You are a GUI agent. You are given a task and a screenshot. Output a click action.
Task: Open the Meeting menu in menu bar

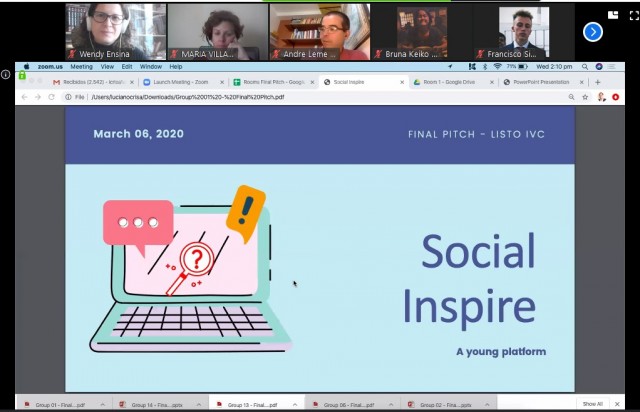pyautogui.click(x=81, y=66)
